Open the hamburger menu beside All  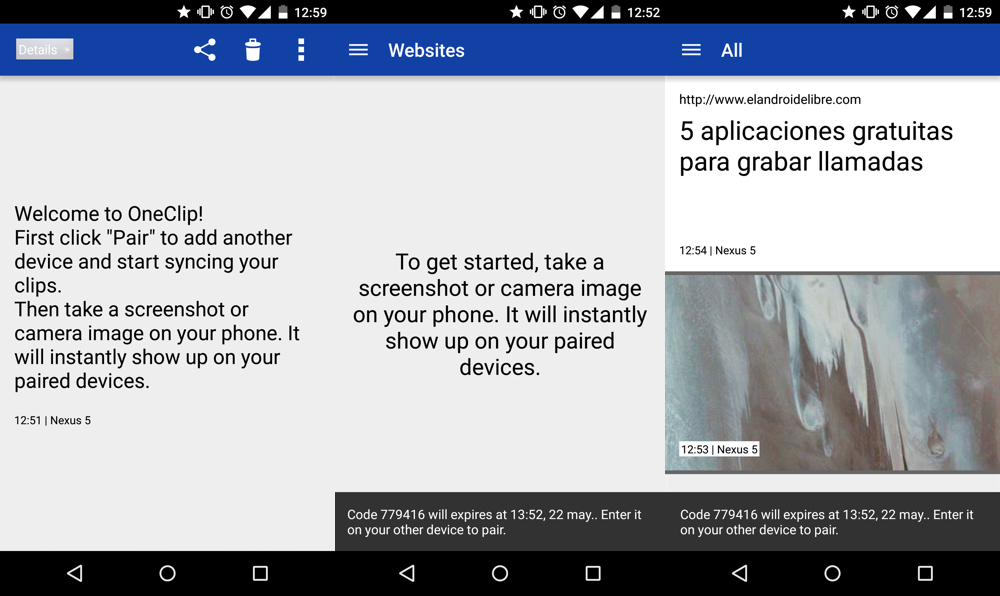click(x=691, y=50)
